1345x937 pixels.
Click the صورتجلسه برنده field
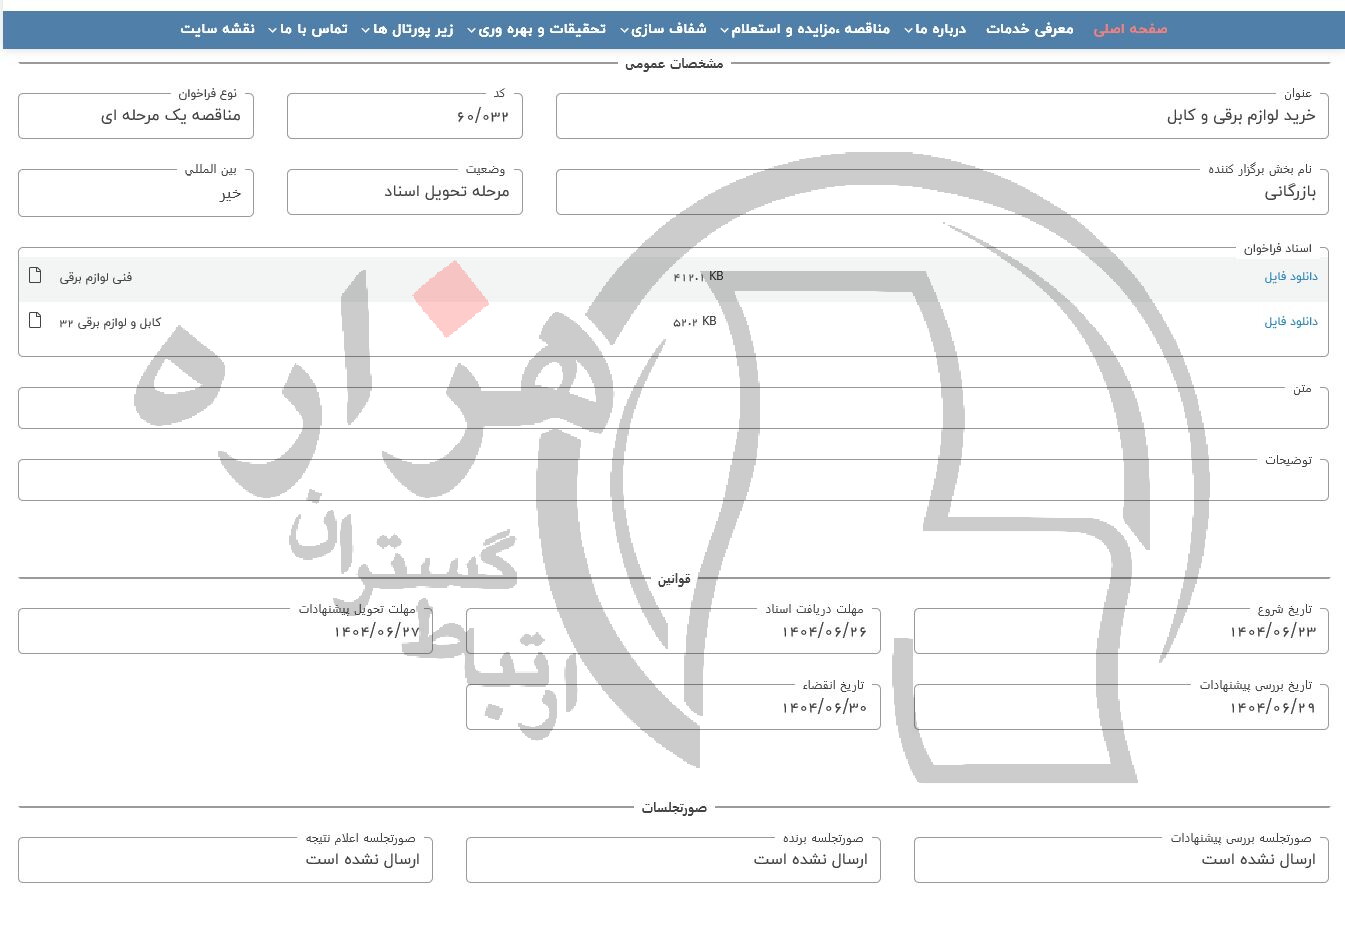[672, 861]
